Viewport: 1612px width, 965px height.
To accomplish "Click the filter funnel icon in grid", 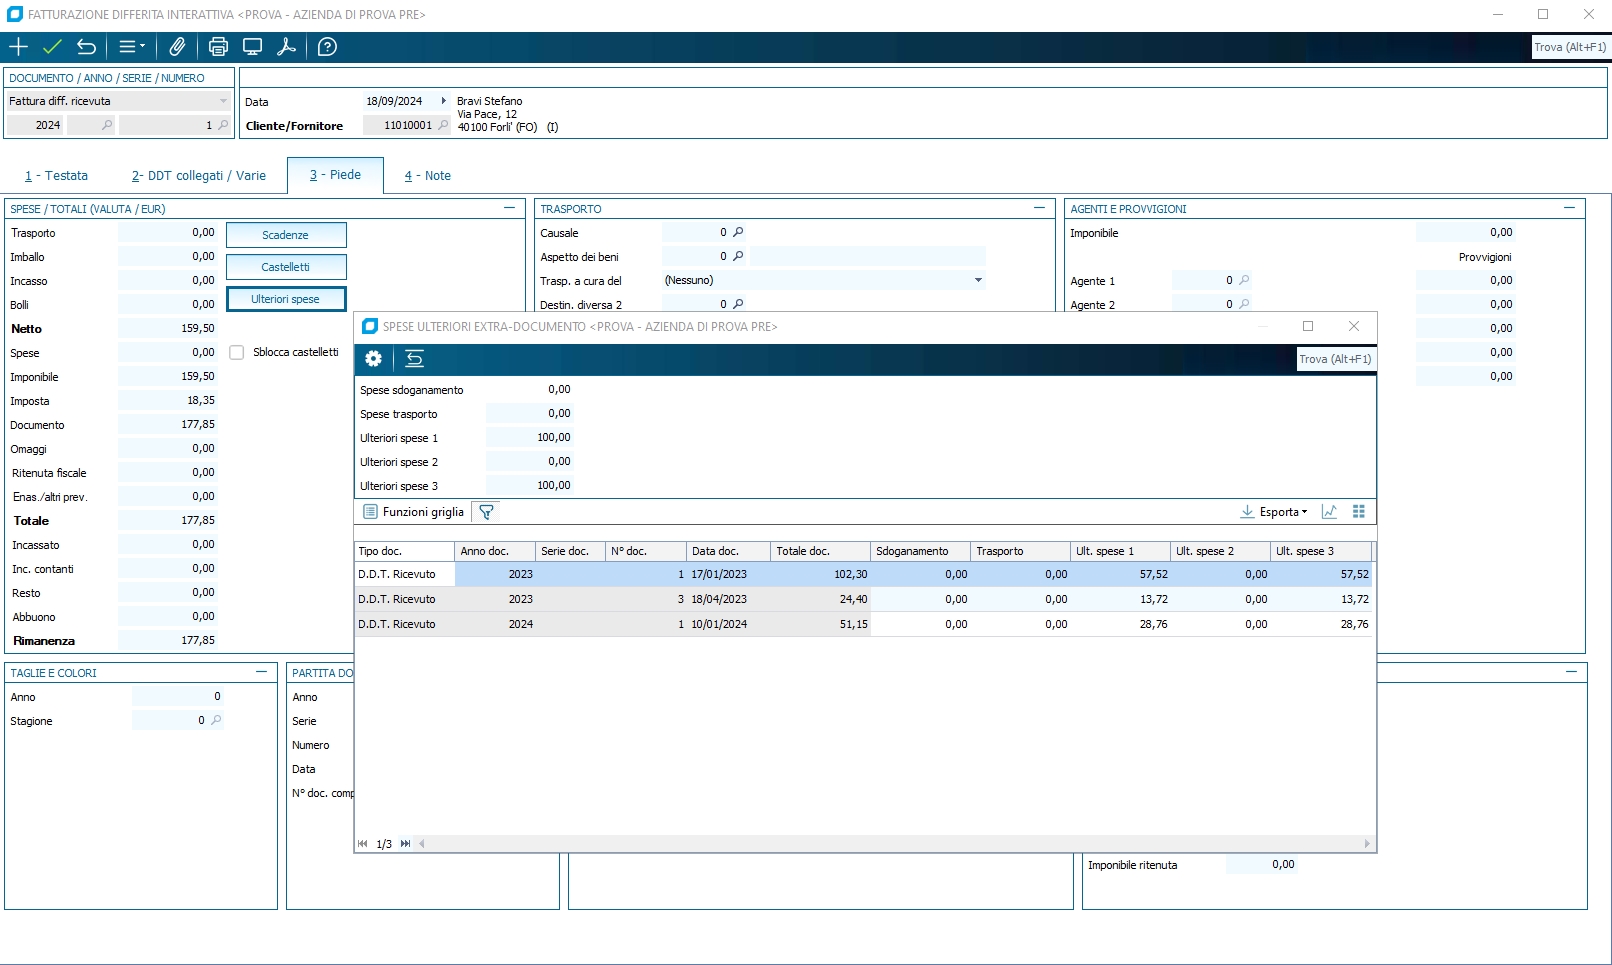I will point(486,512).
